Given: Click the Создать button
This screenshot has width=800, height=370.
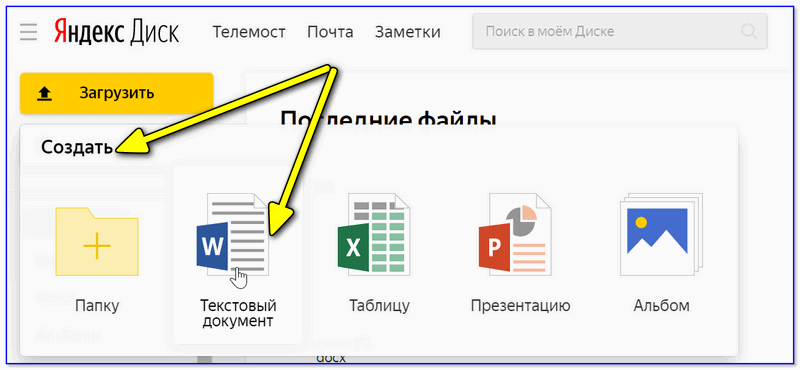Looking at the screenshot, I should (x=77, y=147).
